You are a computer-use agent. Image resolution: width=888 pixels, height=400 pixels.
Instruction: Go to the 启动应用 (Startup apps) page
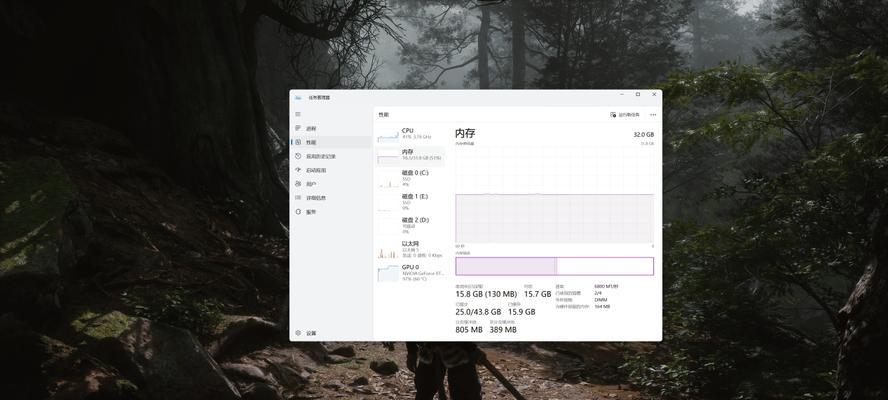pos(331,170)
